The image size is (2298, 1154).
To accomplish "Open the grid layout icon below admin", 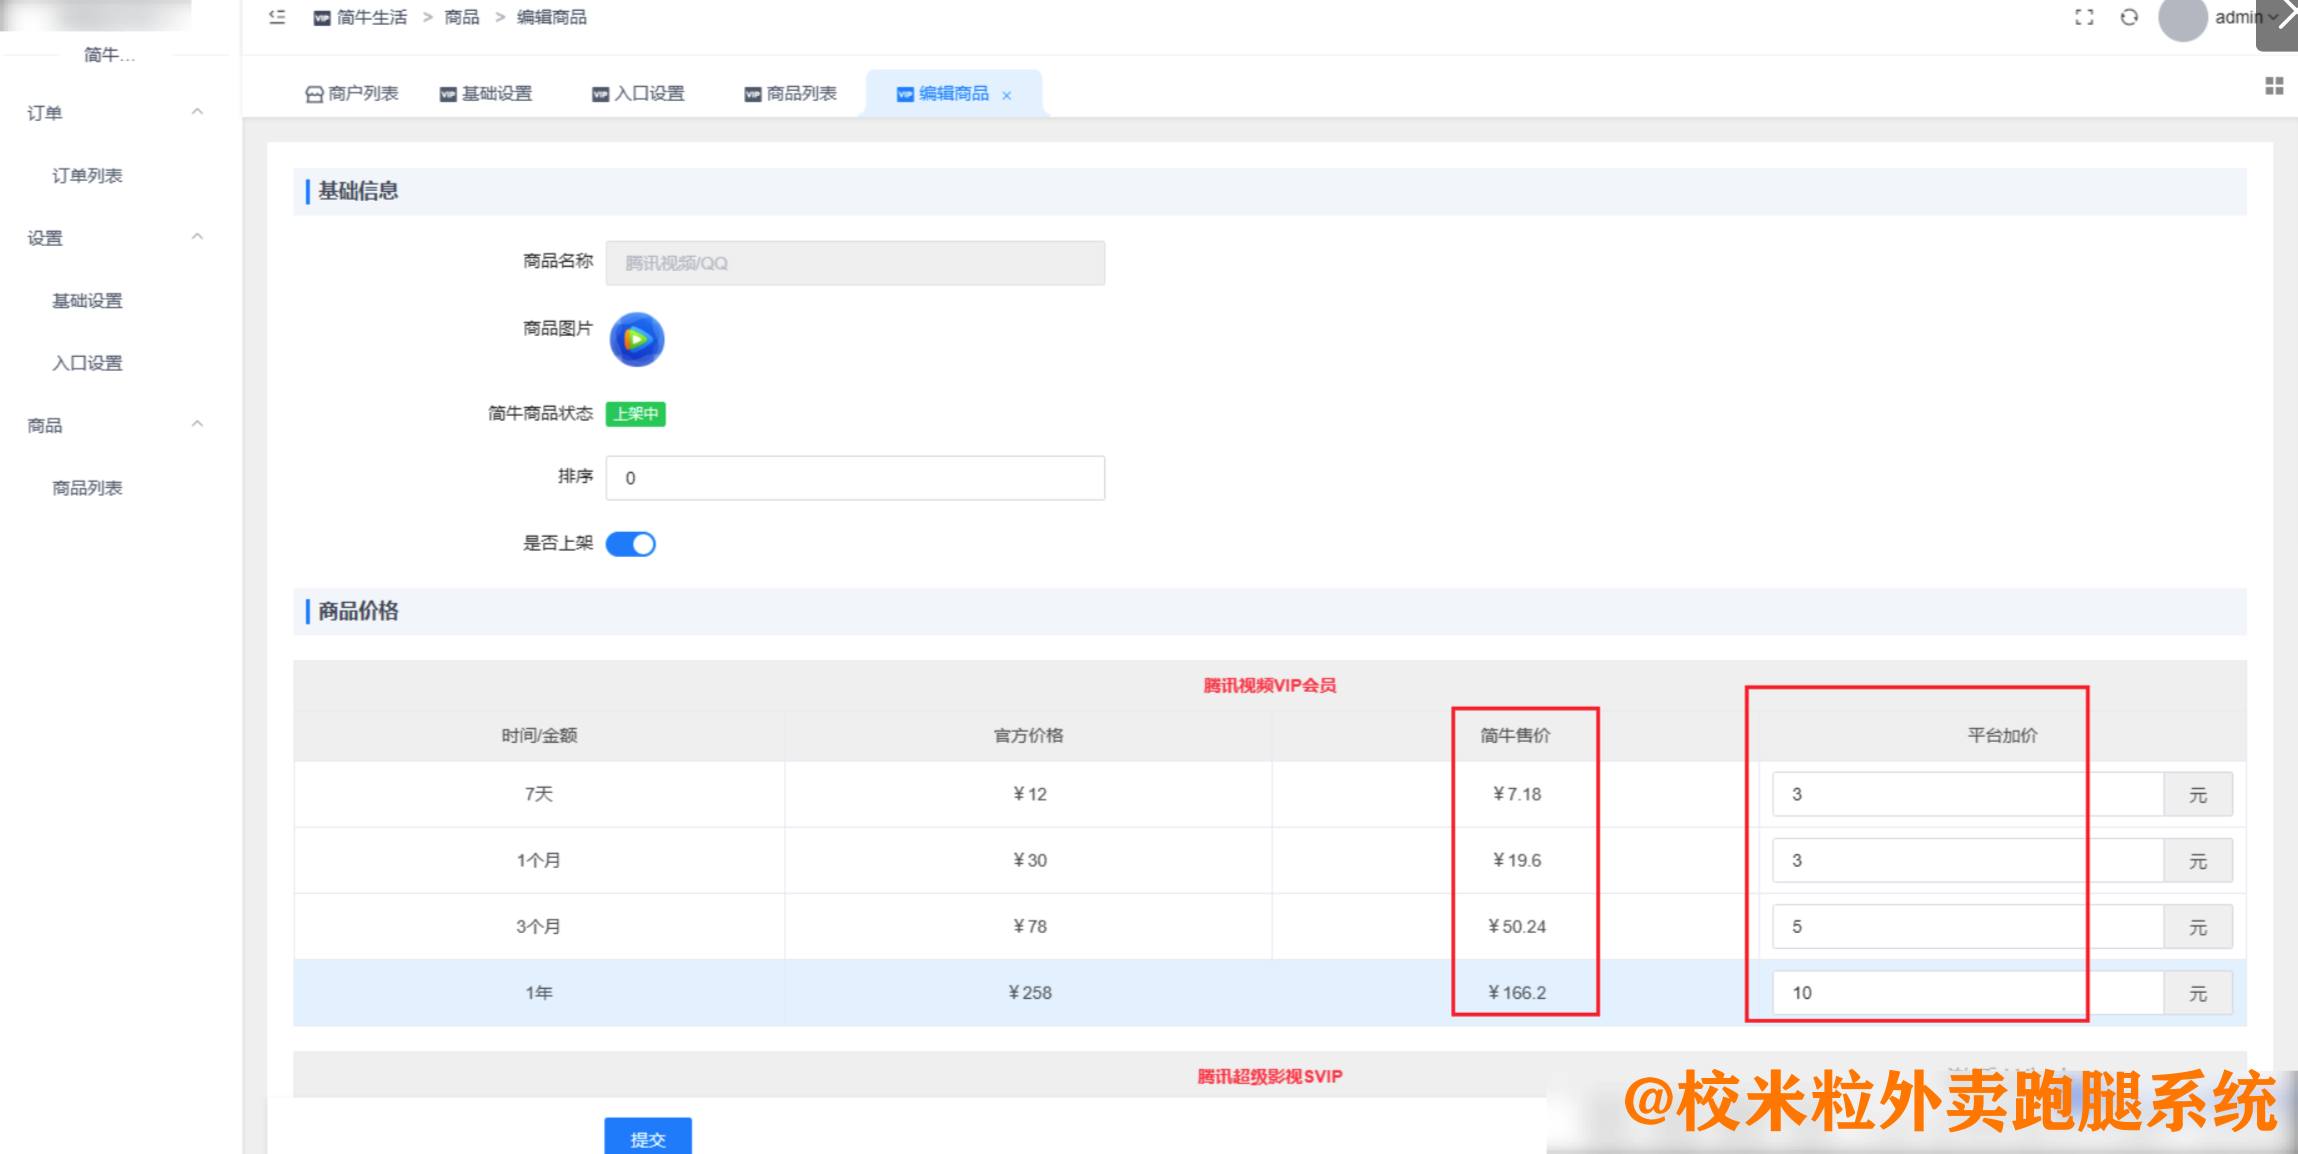I will pyautogui.click(x=2276, y=86).
